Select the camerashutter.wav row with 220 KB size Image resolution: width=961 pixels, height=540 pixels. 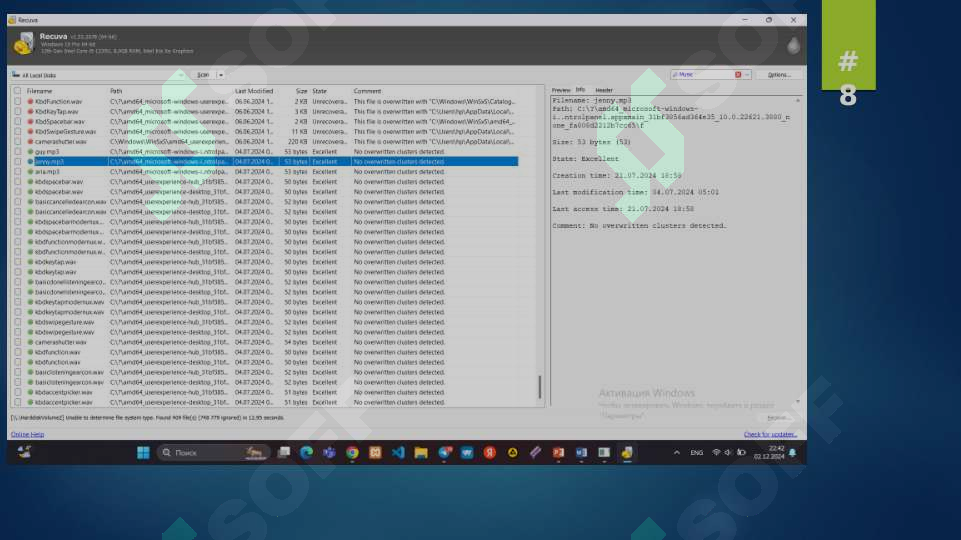(x=264, y=142)
